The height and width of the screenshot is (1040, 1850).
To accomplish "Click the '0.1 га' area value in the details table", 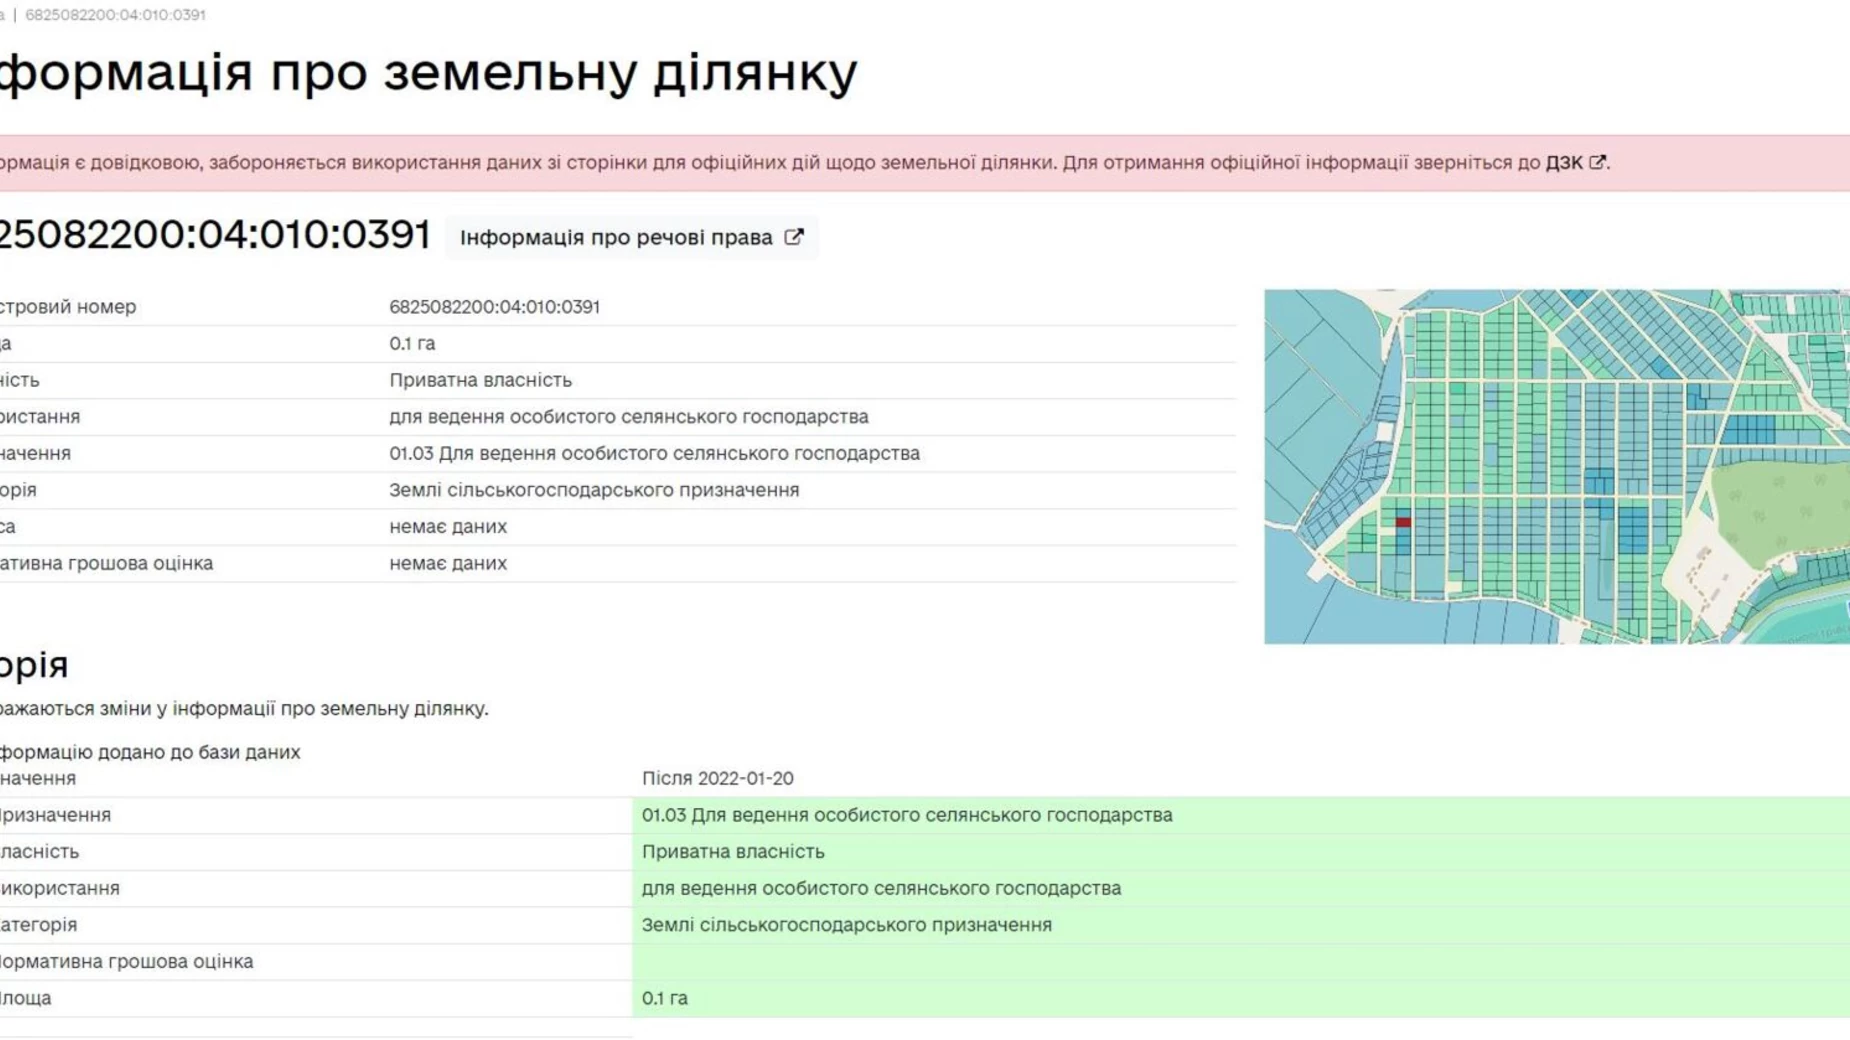I will (x=412, y=344).
